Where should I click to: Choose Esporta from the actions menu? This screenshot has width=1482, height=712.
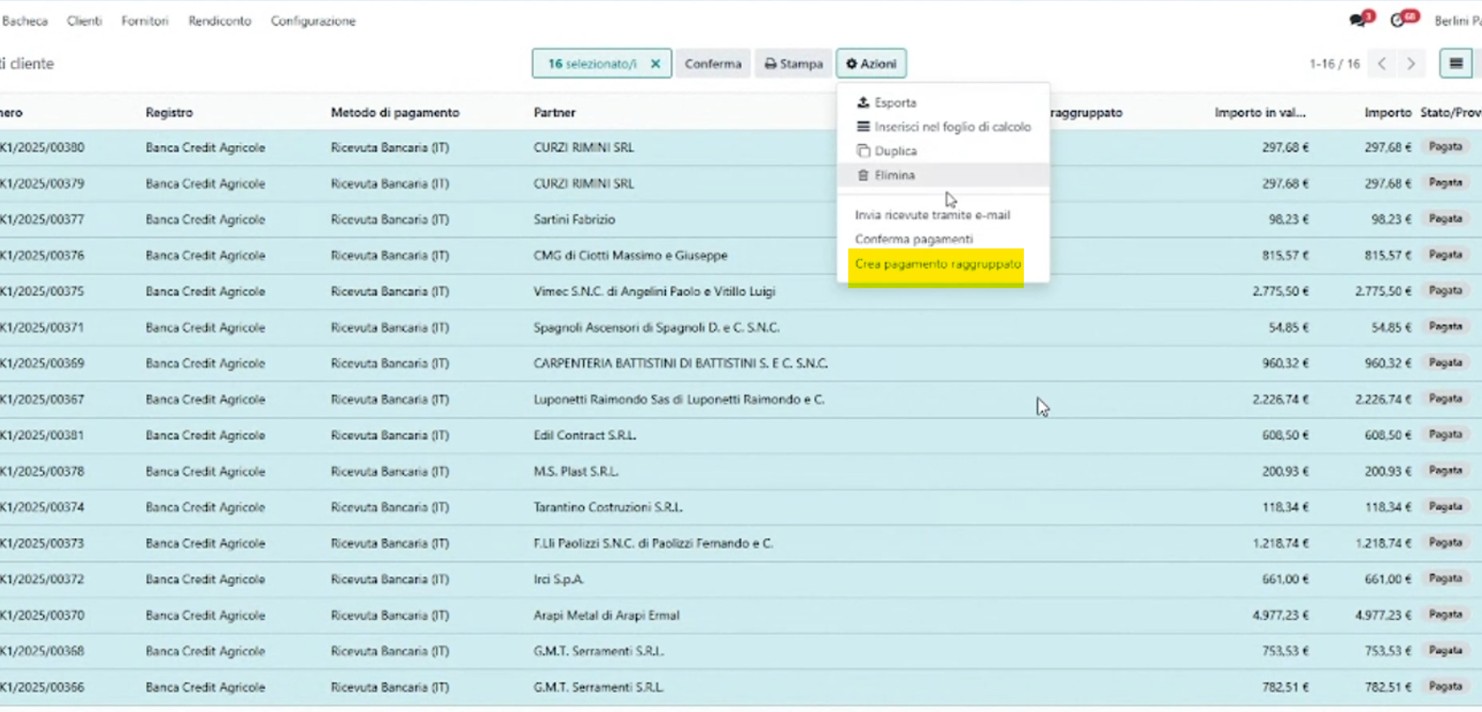pyautogui.click(x=894, y=103)
